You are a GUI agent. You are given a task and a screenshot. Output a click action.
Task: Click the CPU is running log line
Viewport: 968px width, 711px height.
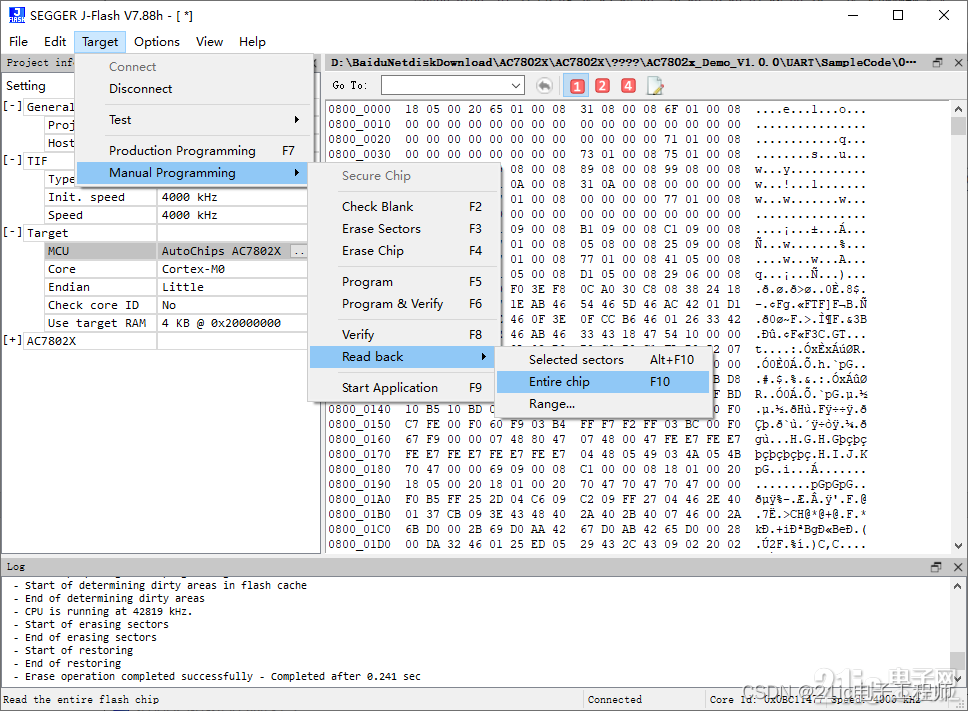pos(103,611)
